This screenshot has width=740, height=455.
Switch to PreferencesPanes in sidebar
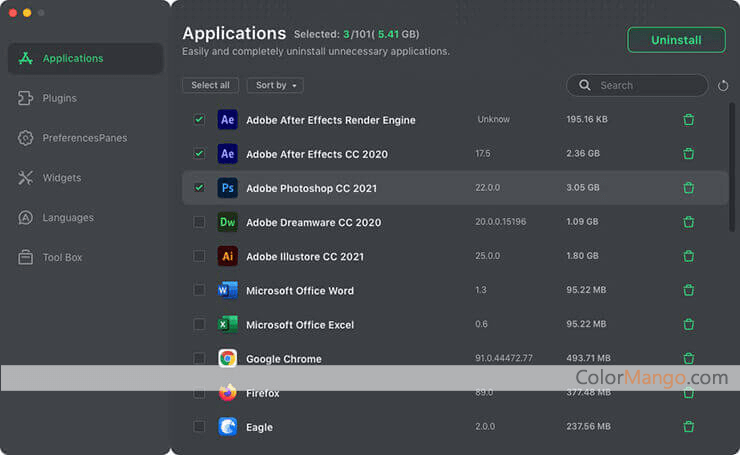[84, 138]
